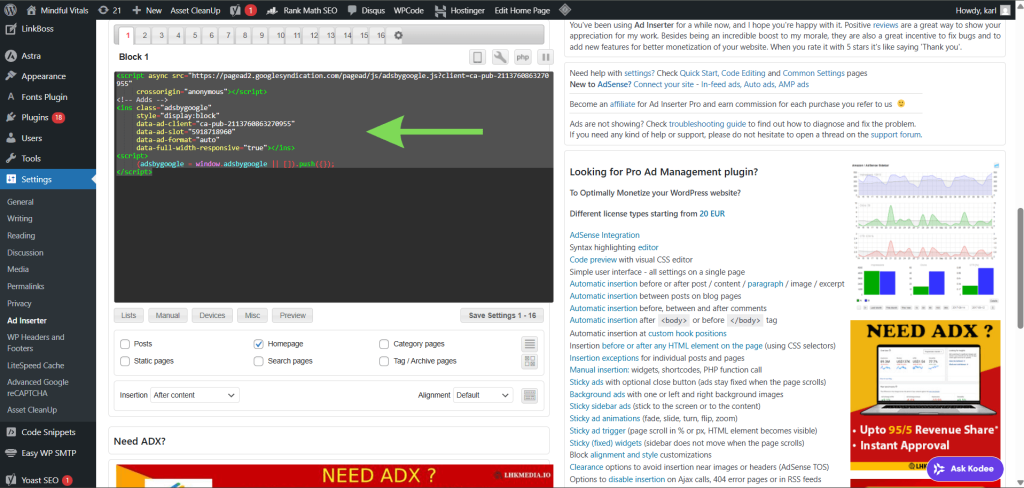The width and height of the screenshot is (1024, 488).
Task: Switch to block tab 9
Action: click(x=261, y=35)
